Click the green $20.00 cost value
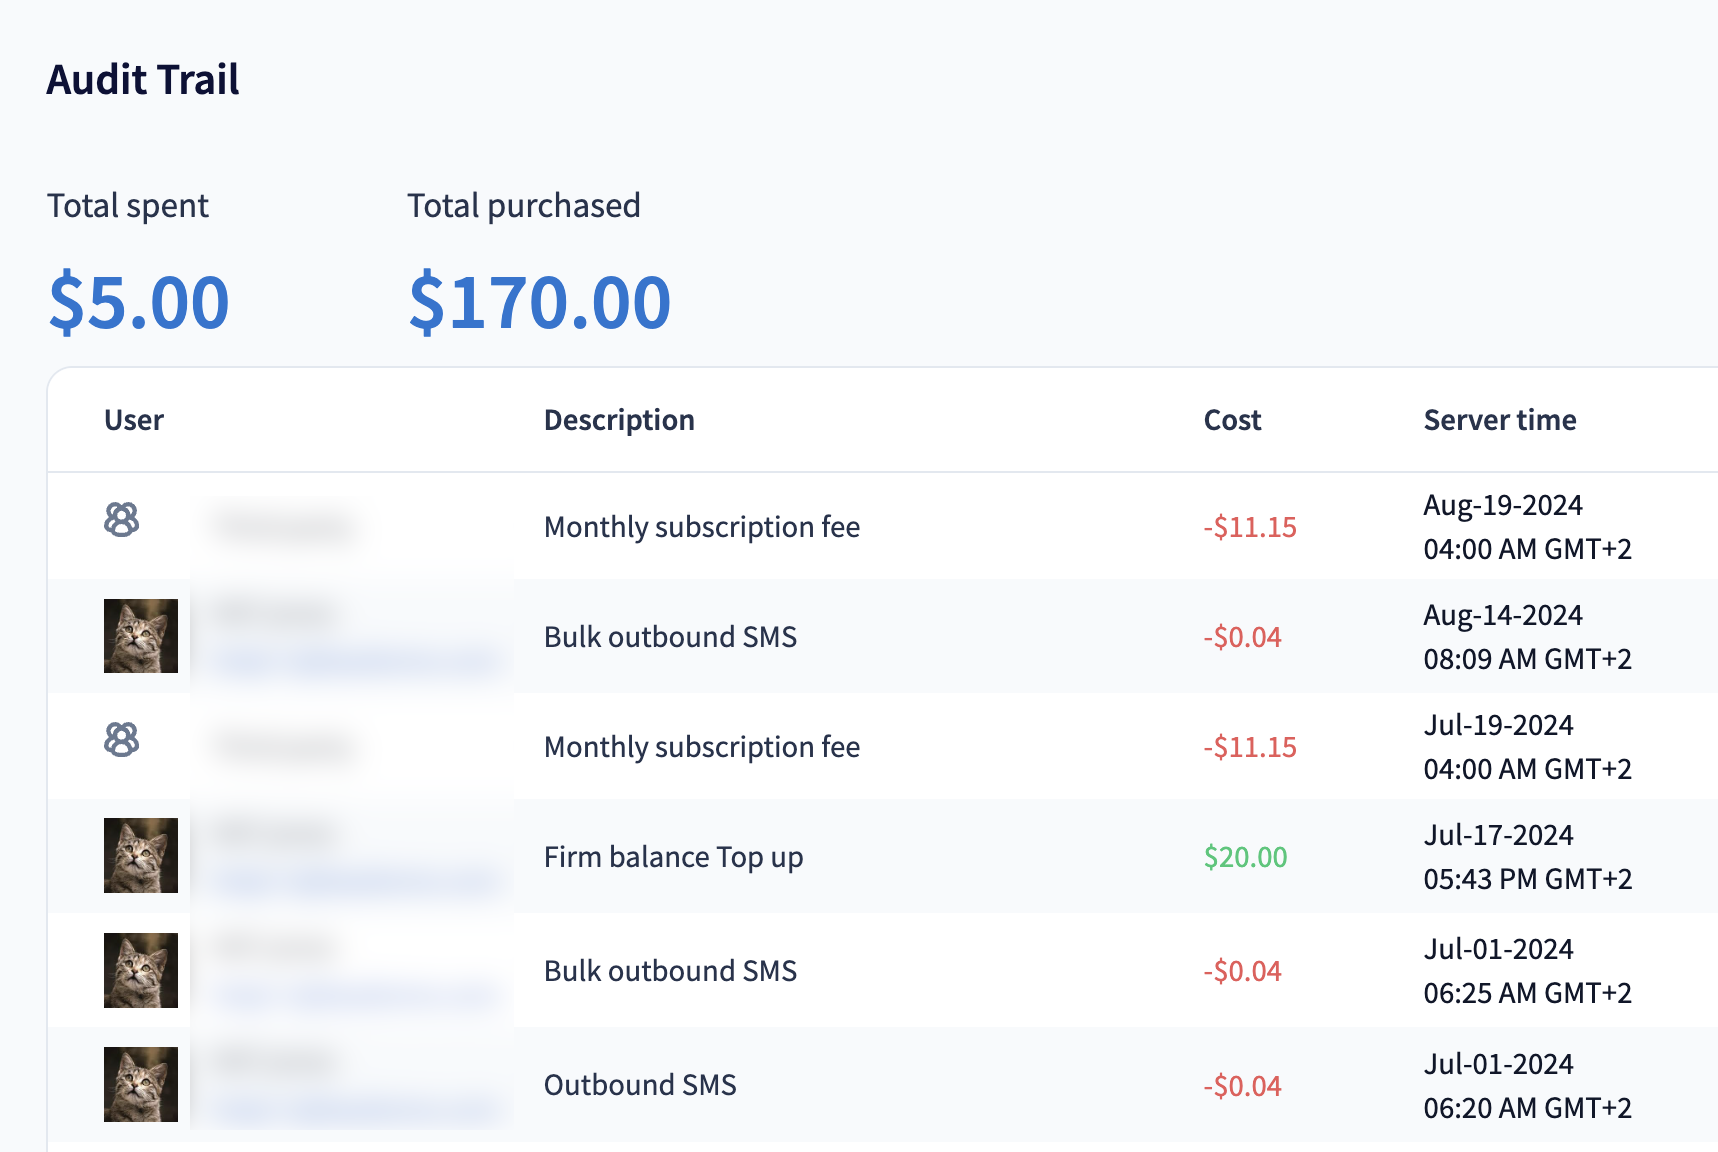 (1245, 857)
